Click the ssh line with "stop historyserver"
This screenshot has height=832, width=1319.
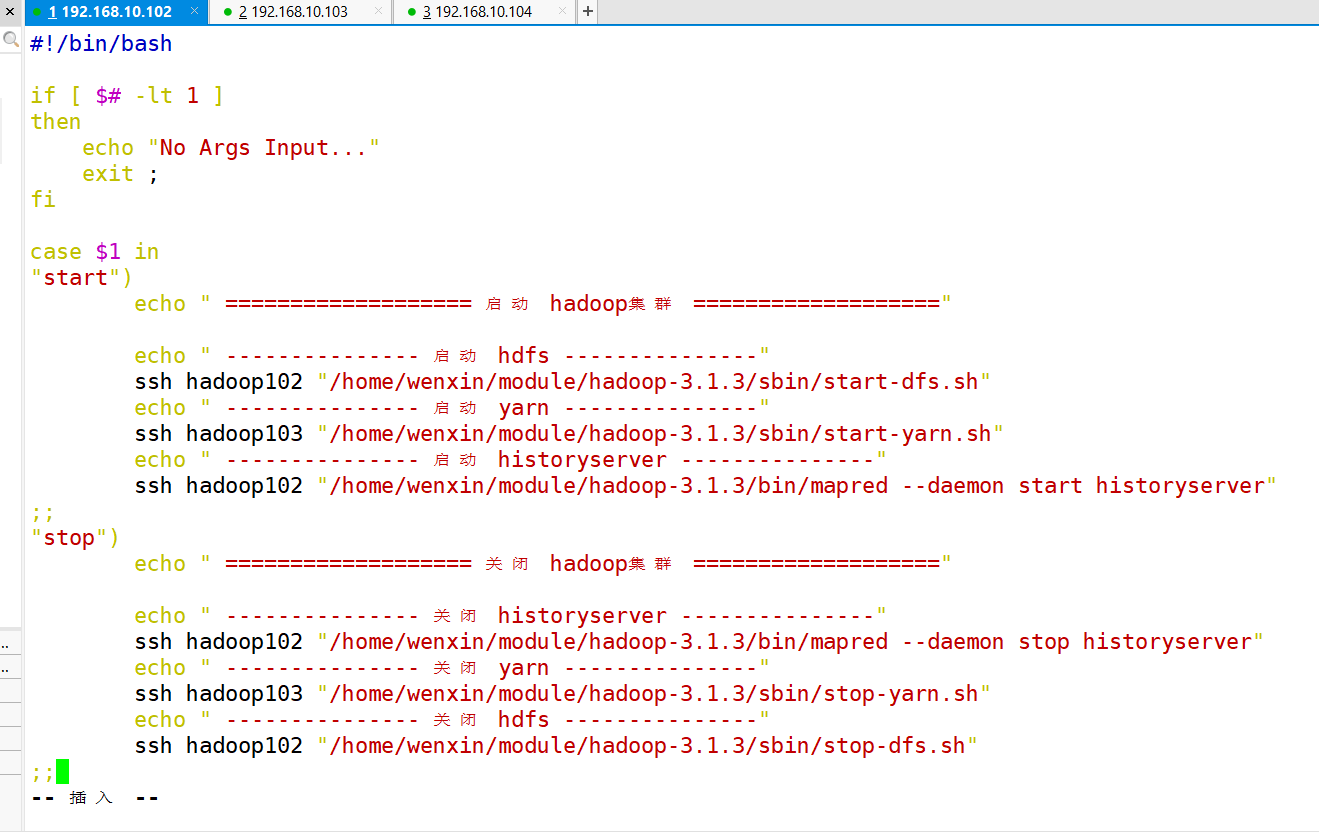click(700, 642)
